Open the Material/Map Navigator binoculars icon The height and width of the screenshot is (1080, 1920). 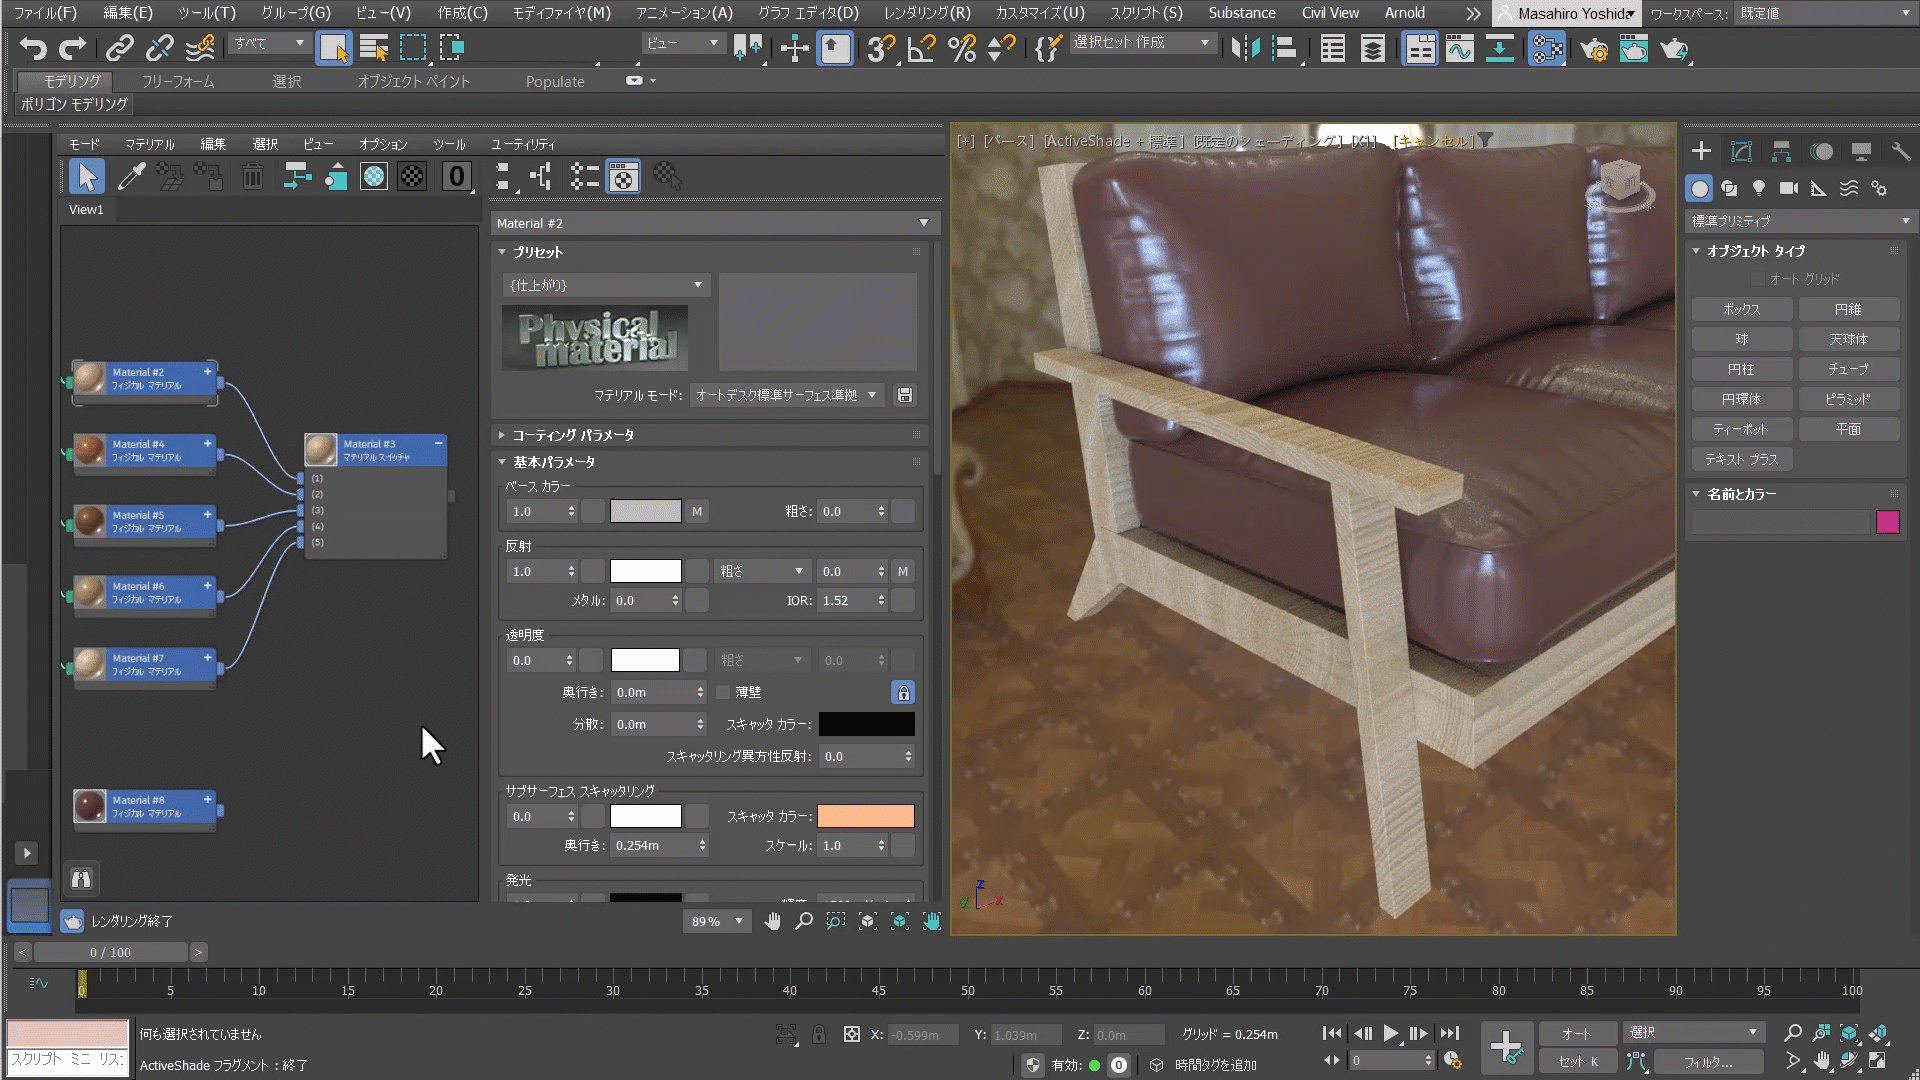pyautogui.click(x=81, y=878)
